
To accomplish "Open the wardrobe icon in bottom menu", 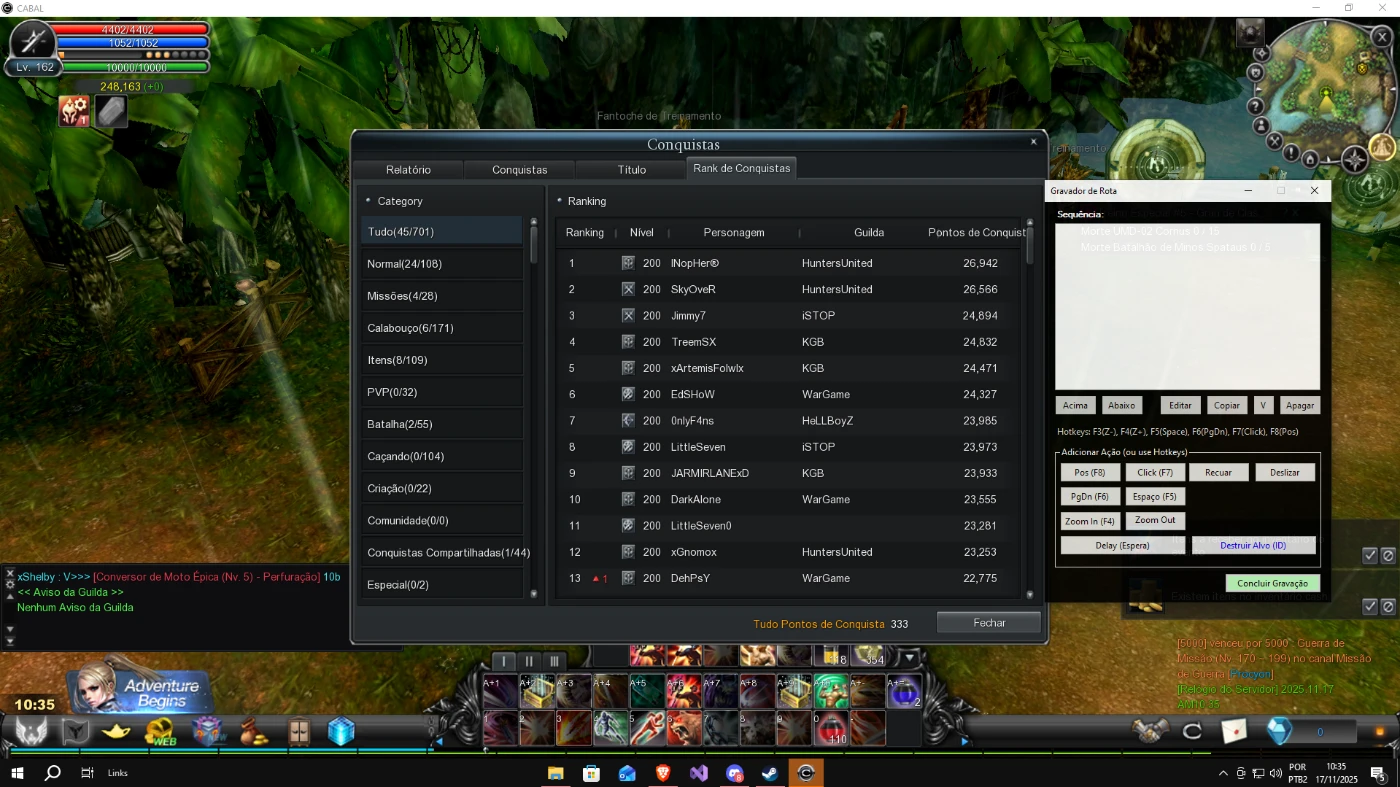I will point(299,732).
